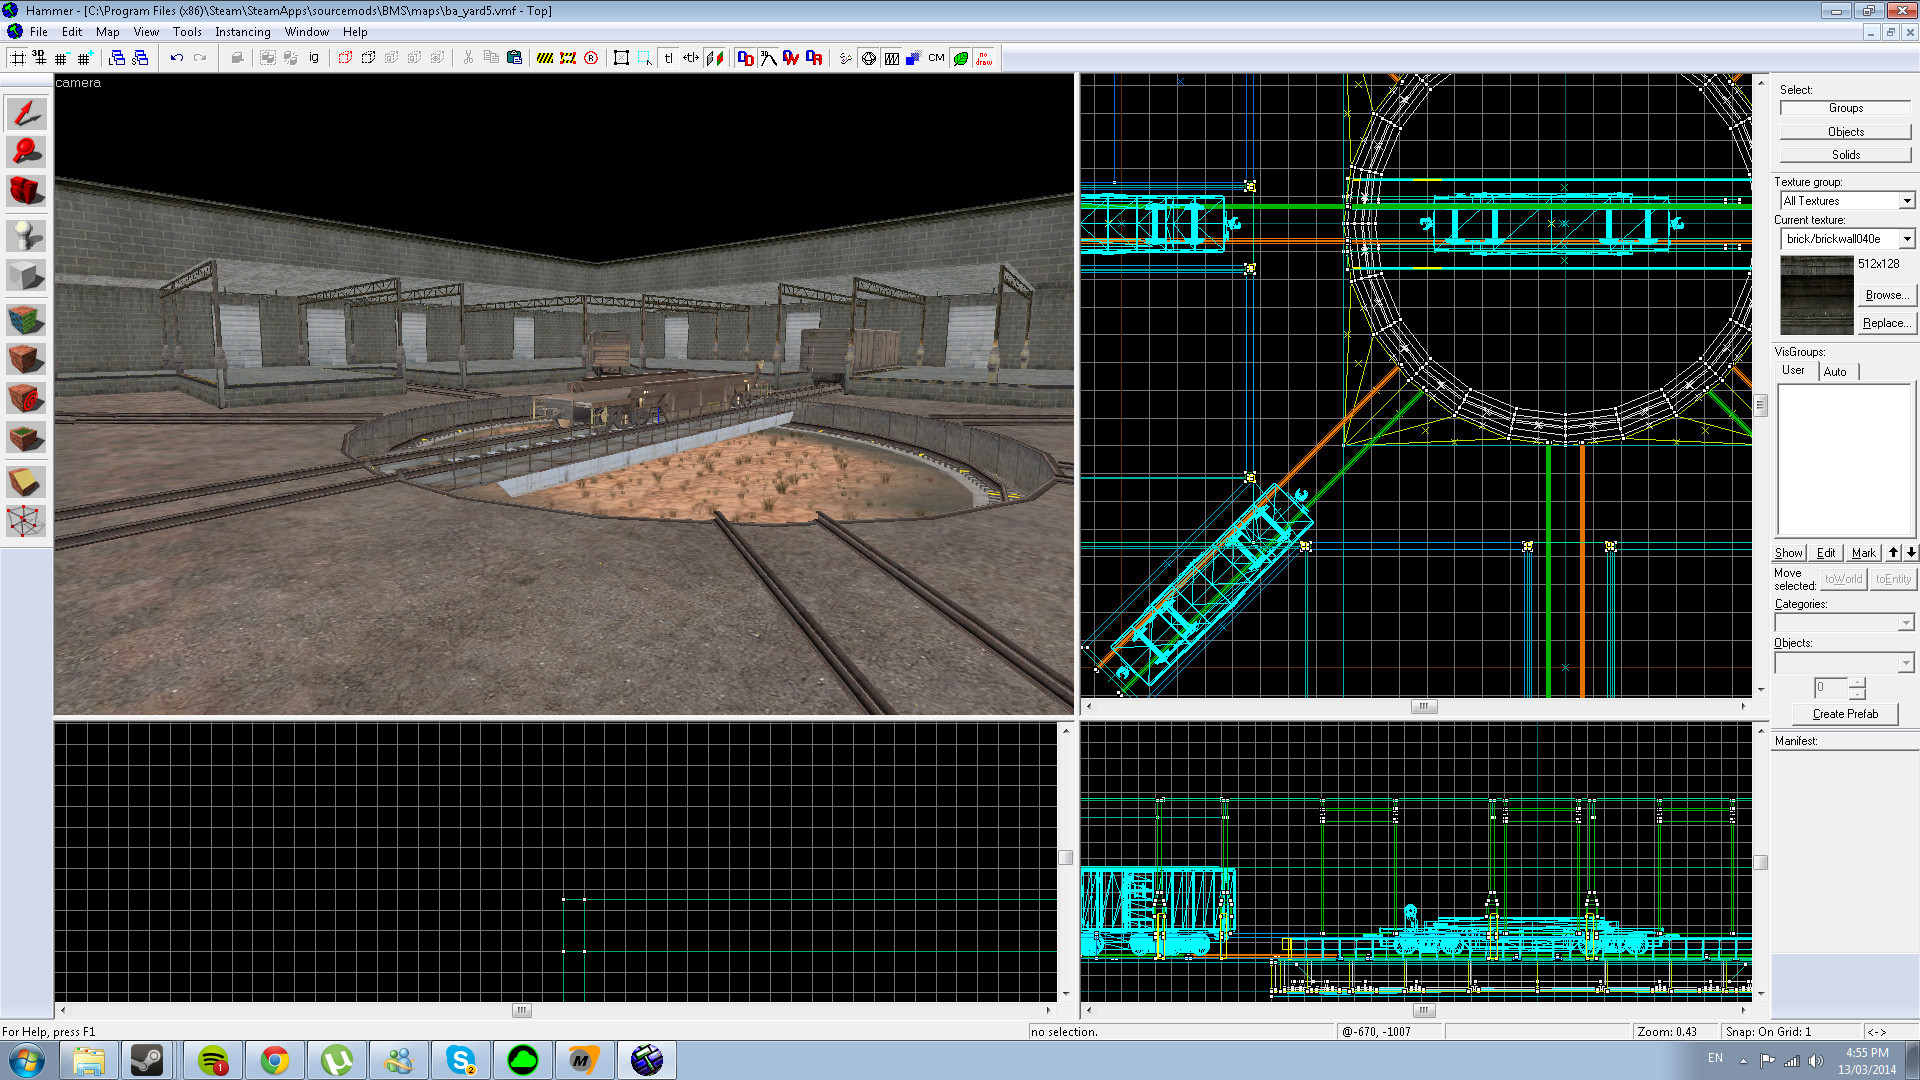Open the Instancing menu

tap(242, 32)
